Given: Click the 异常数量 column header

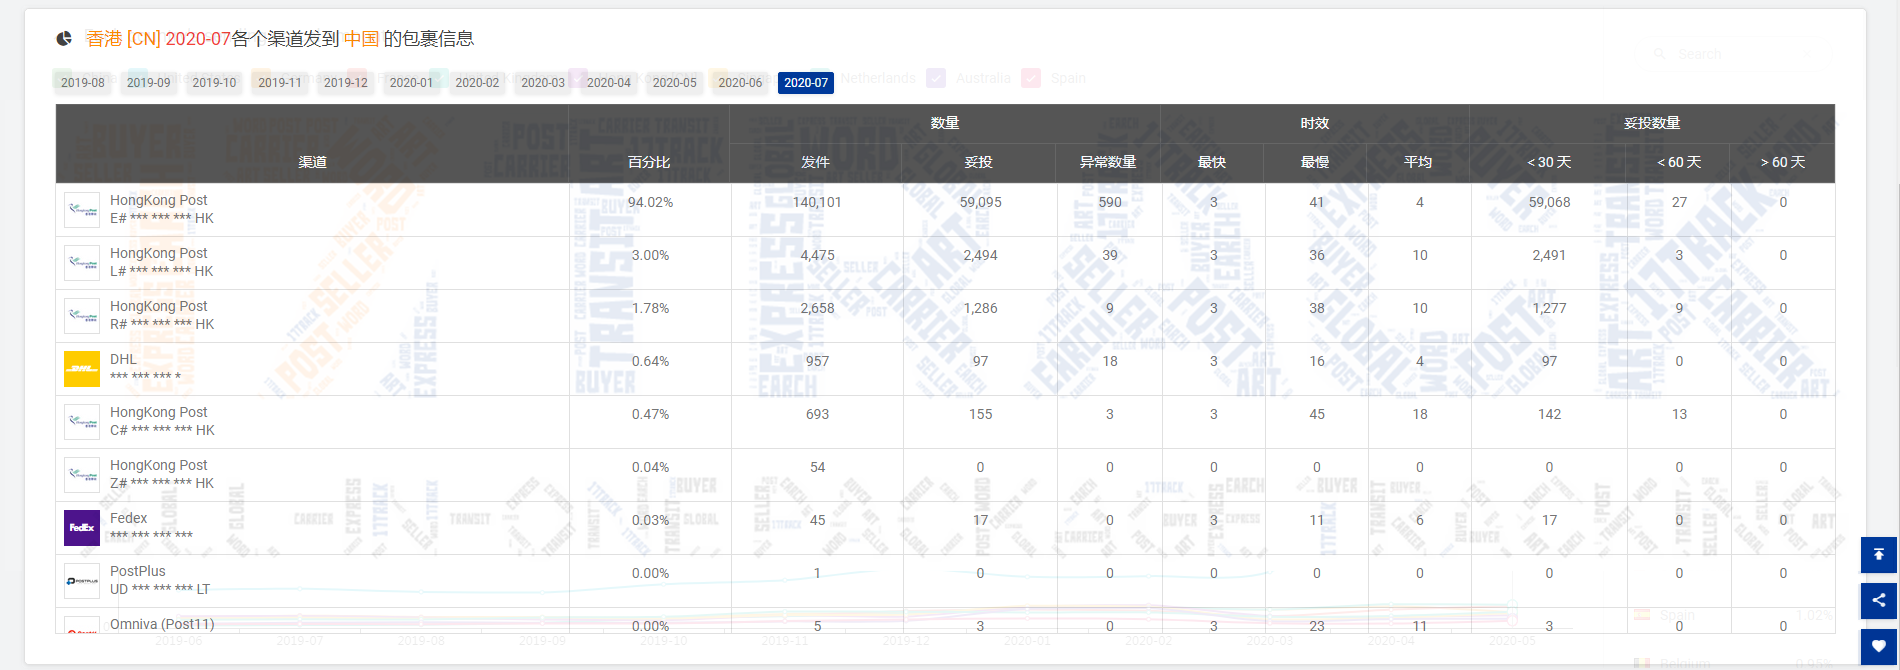Looking at the screenshot, I should point(1108,162).
